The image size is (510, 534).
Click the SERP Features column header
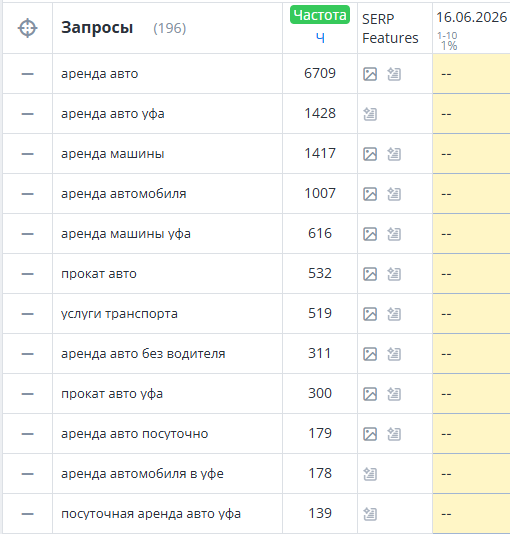(x=390, y=29)
